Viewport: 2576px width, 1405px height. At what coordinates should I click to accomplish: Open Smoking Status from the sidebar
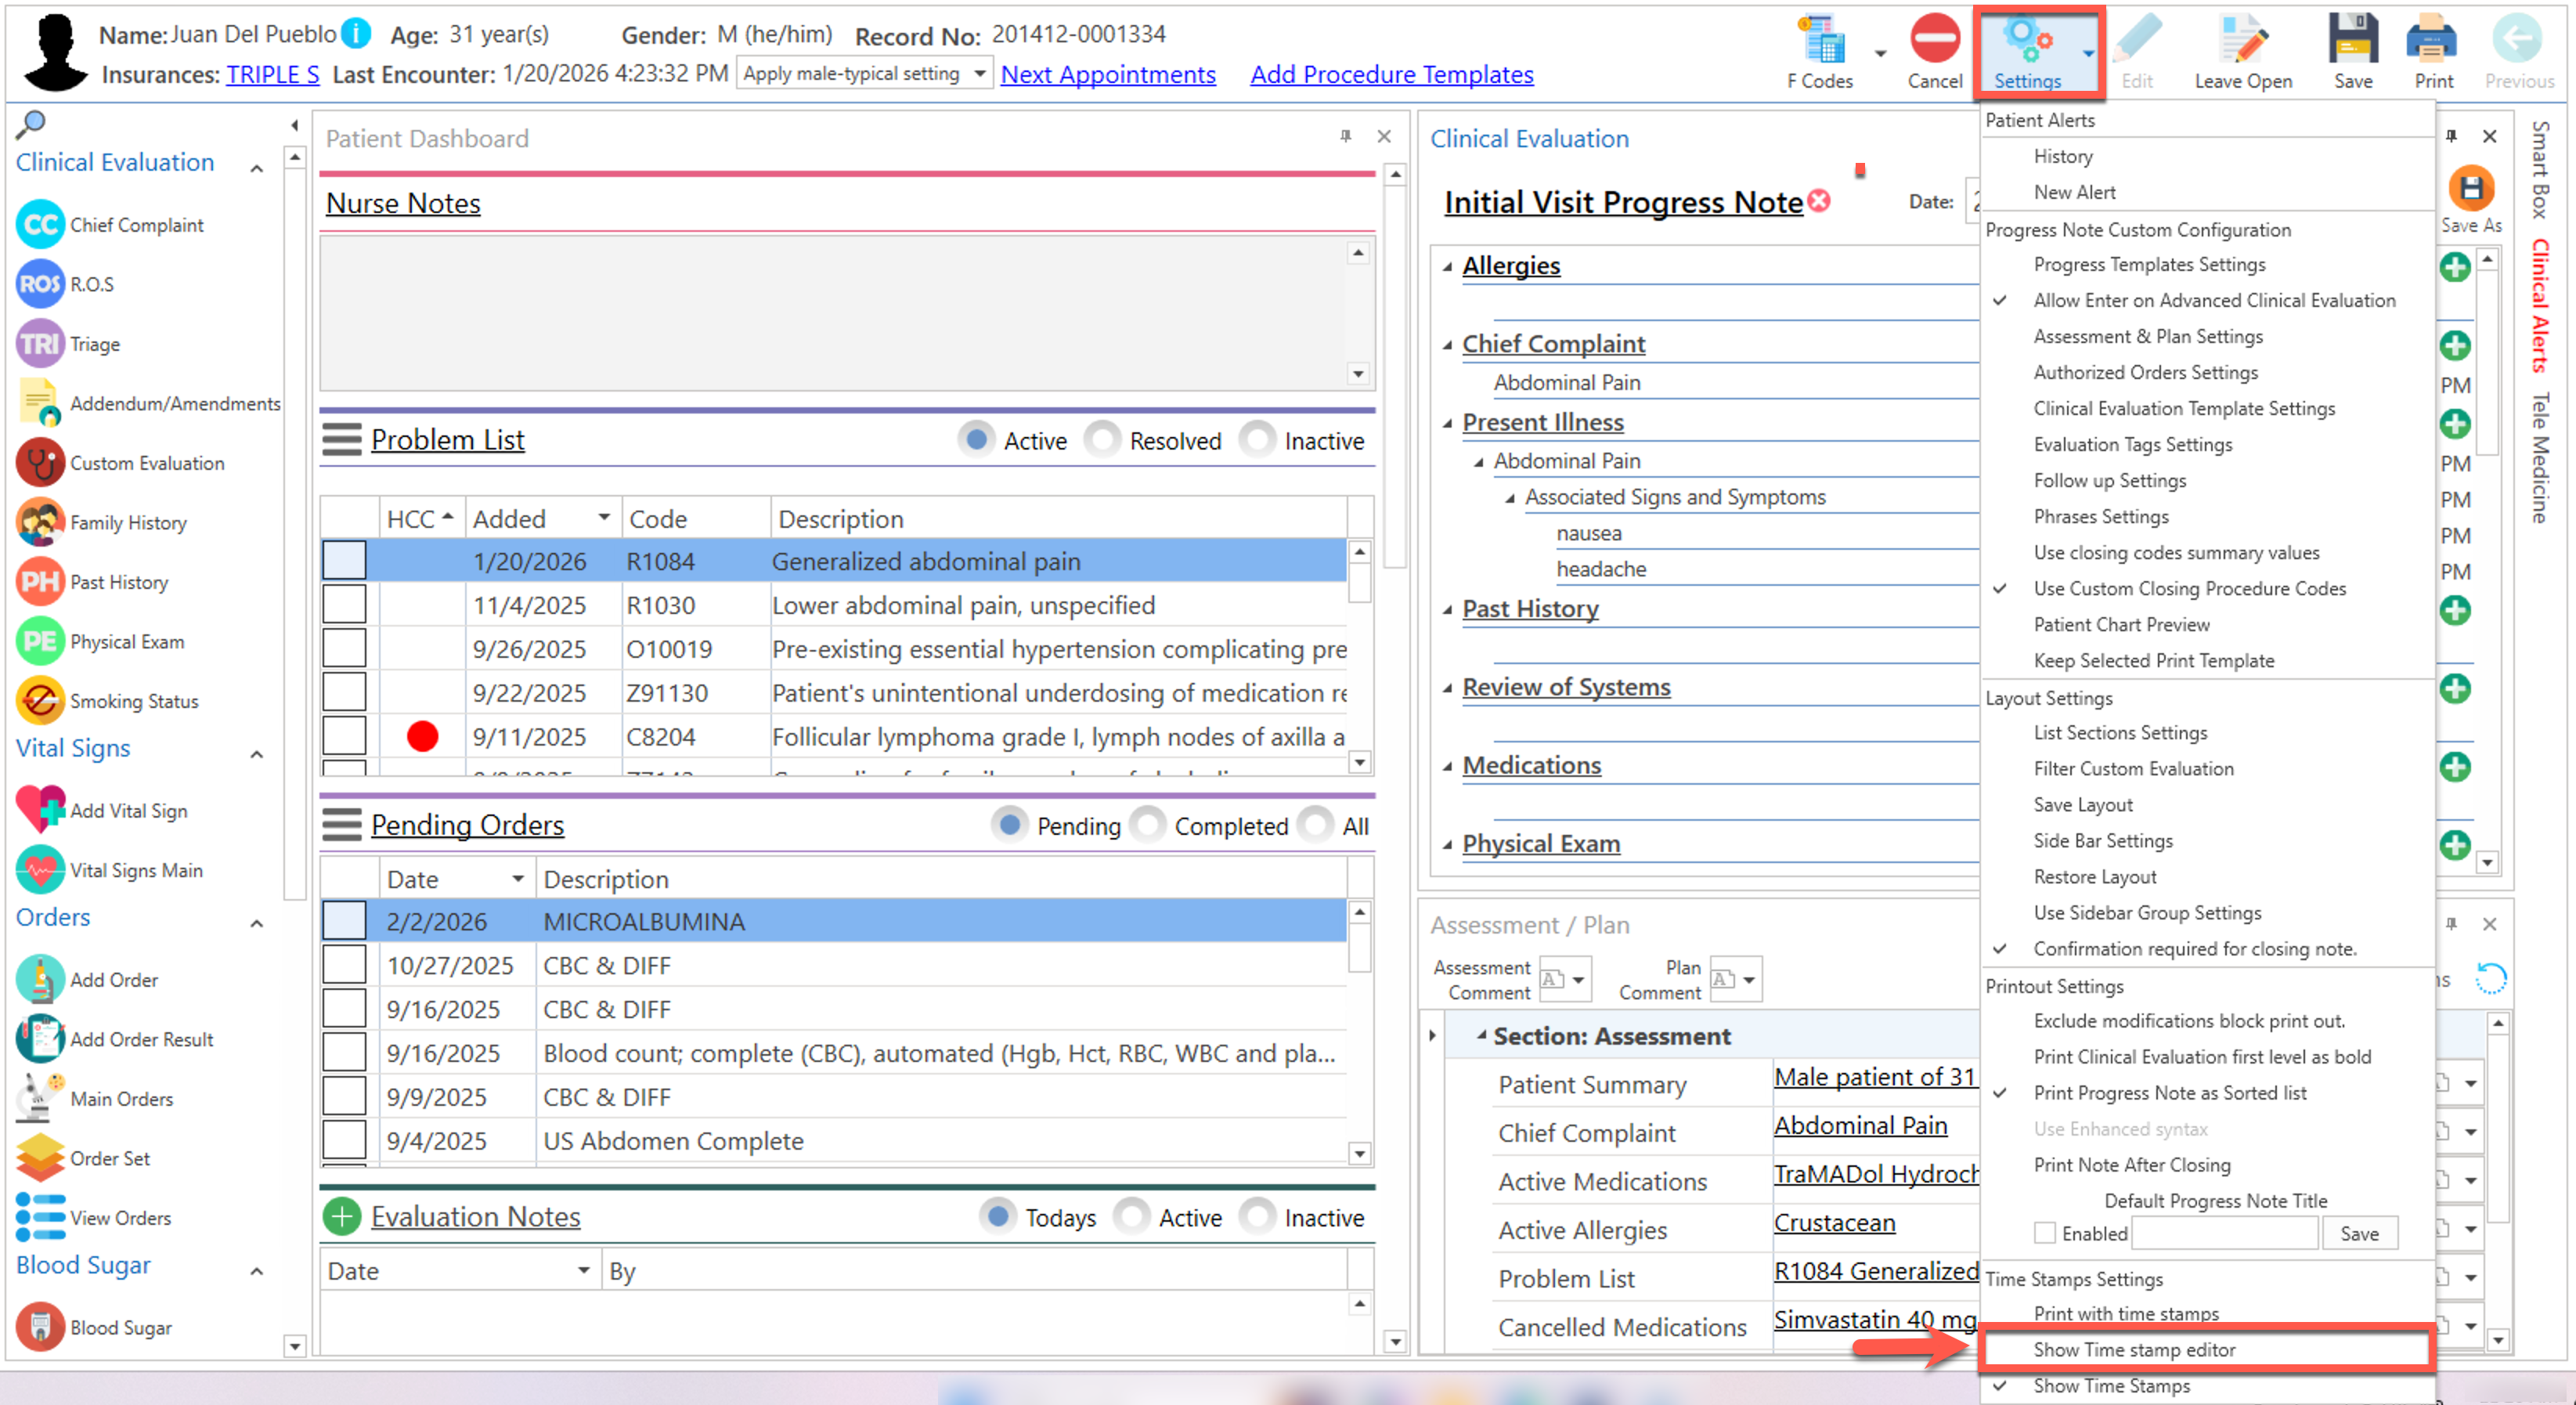coord(40,701)
